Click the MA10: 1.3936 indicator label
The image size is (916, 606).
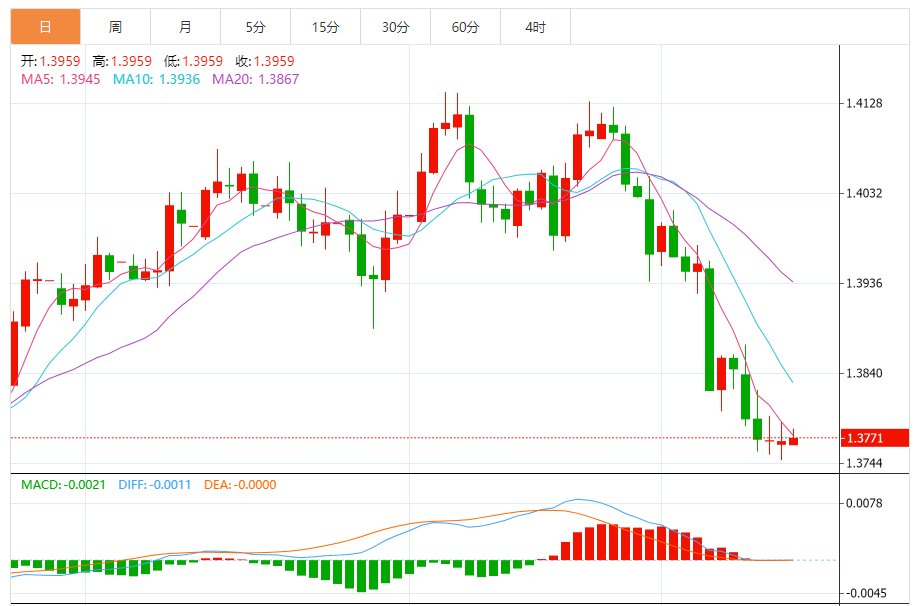click(x=156, y=79)
